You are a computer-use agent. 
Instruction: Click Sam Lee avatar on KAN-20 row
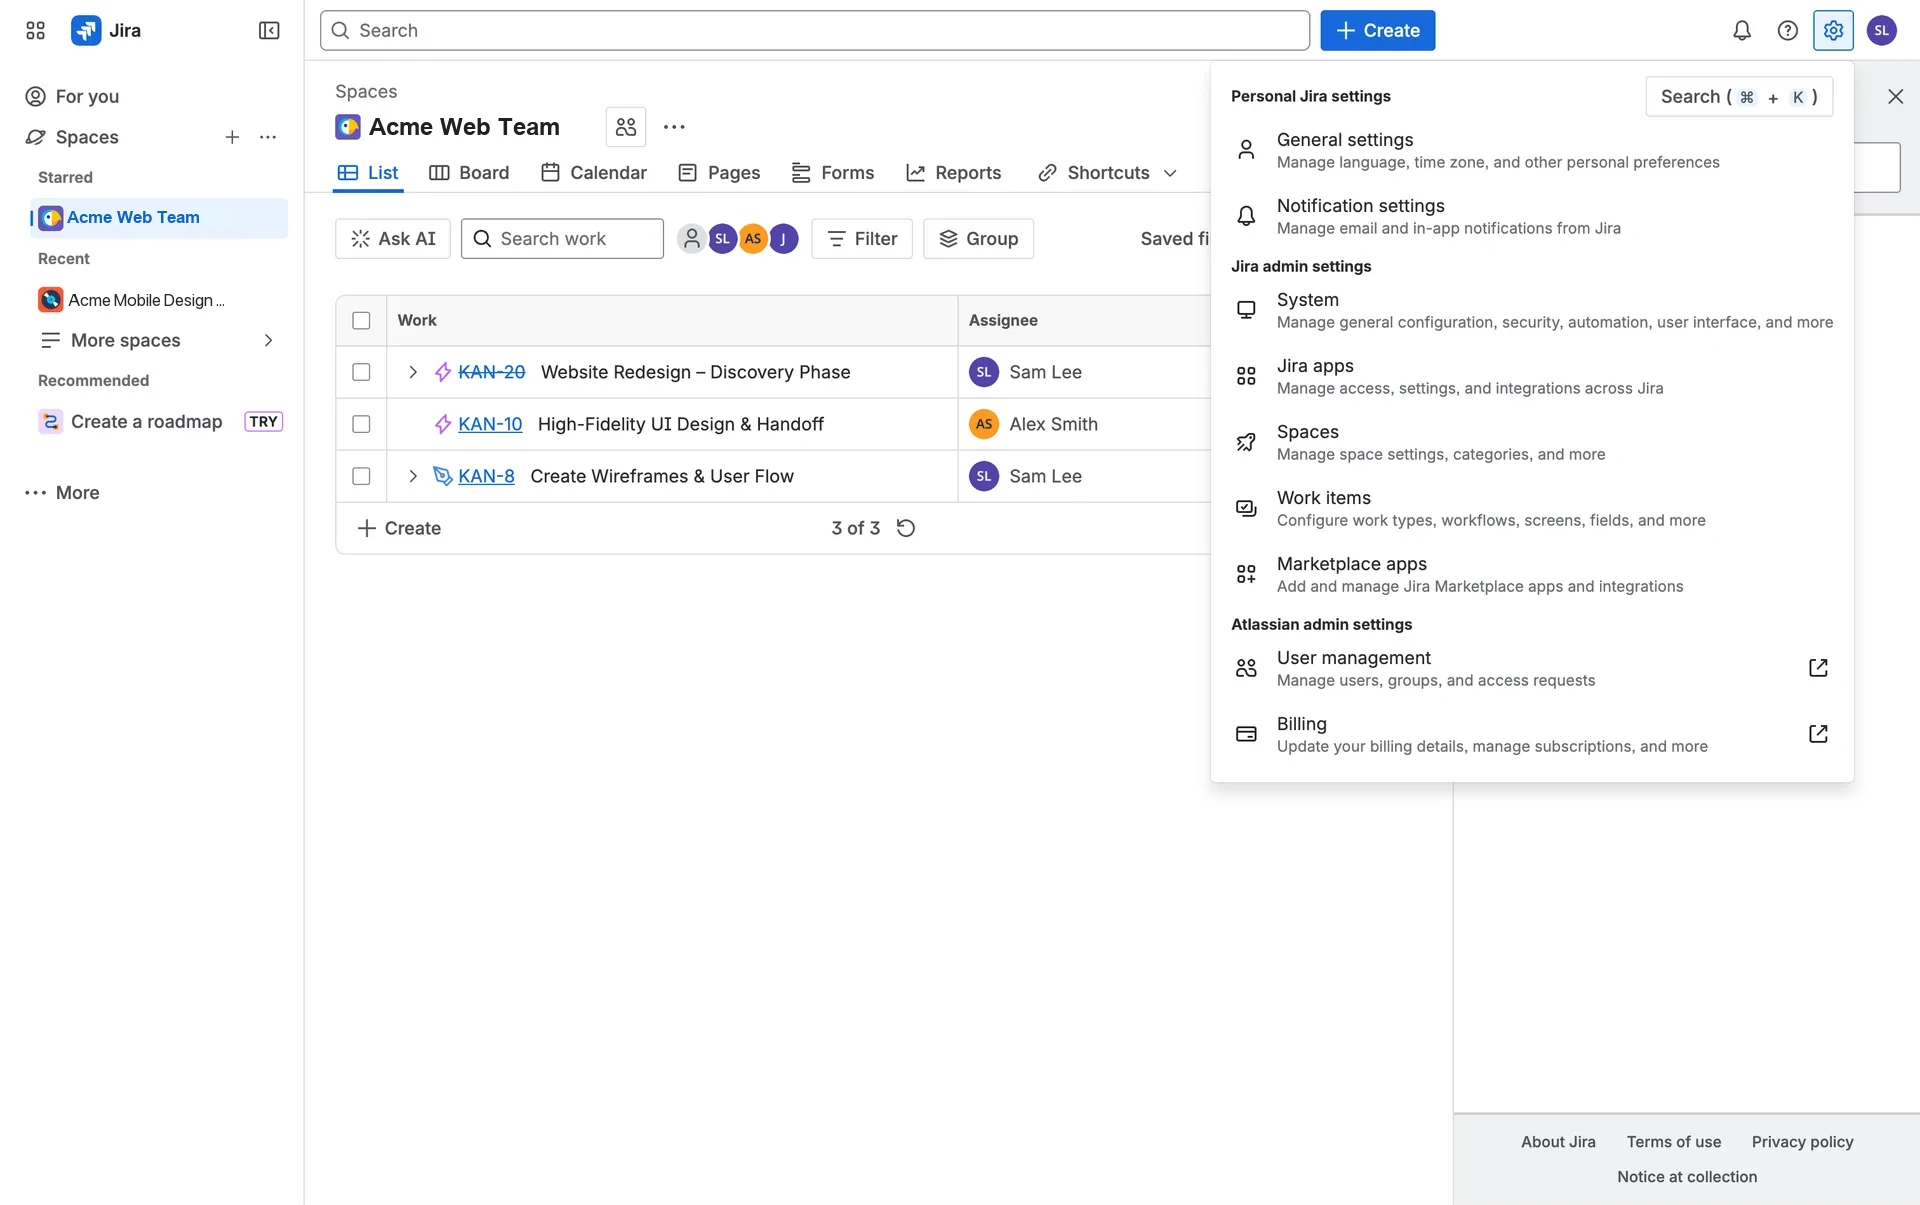[x=984, y=372]
